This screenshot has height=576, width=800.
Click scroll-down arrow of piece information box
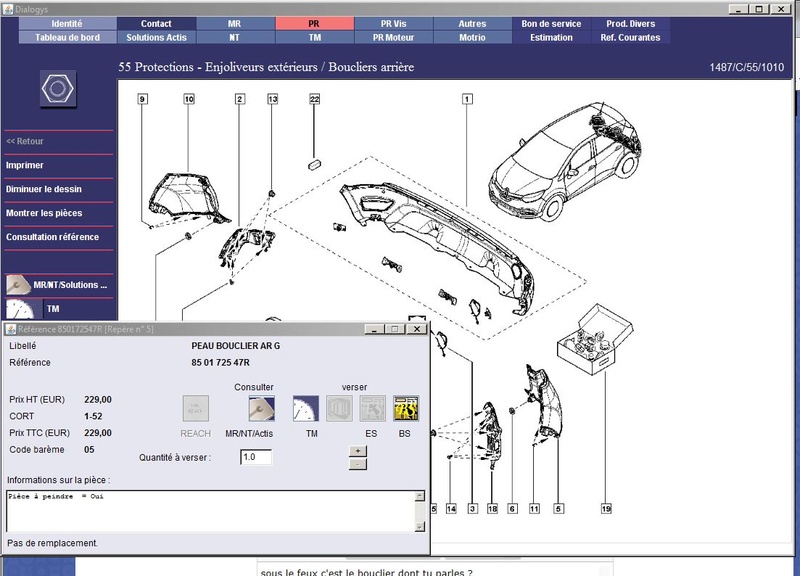[x=420, y=527]
